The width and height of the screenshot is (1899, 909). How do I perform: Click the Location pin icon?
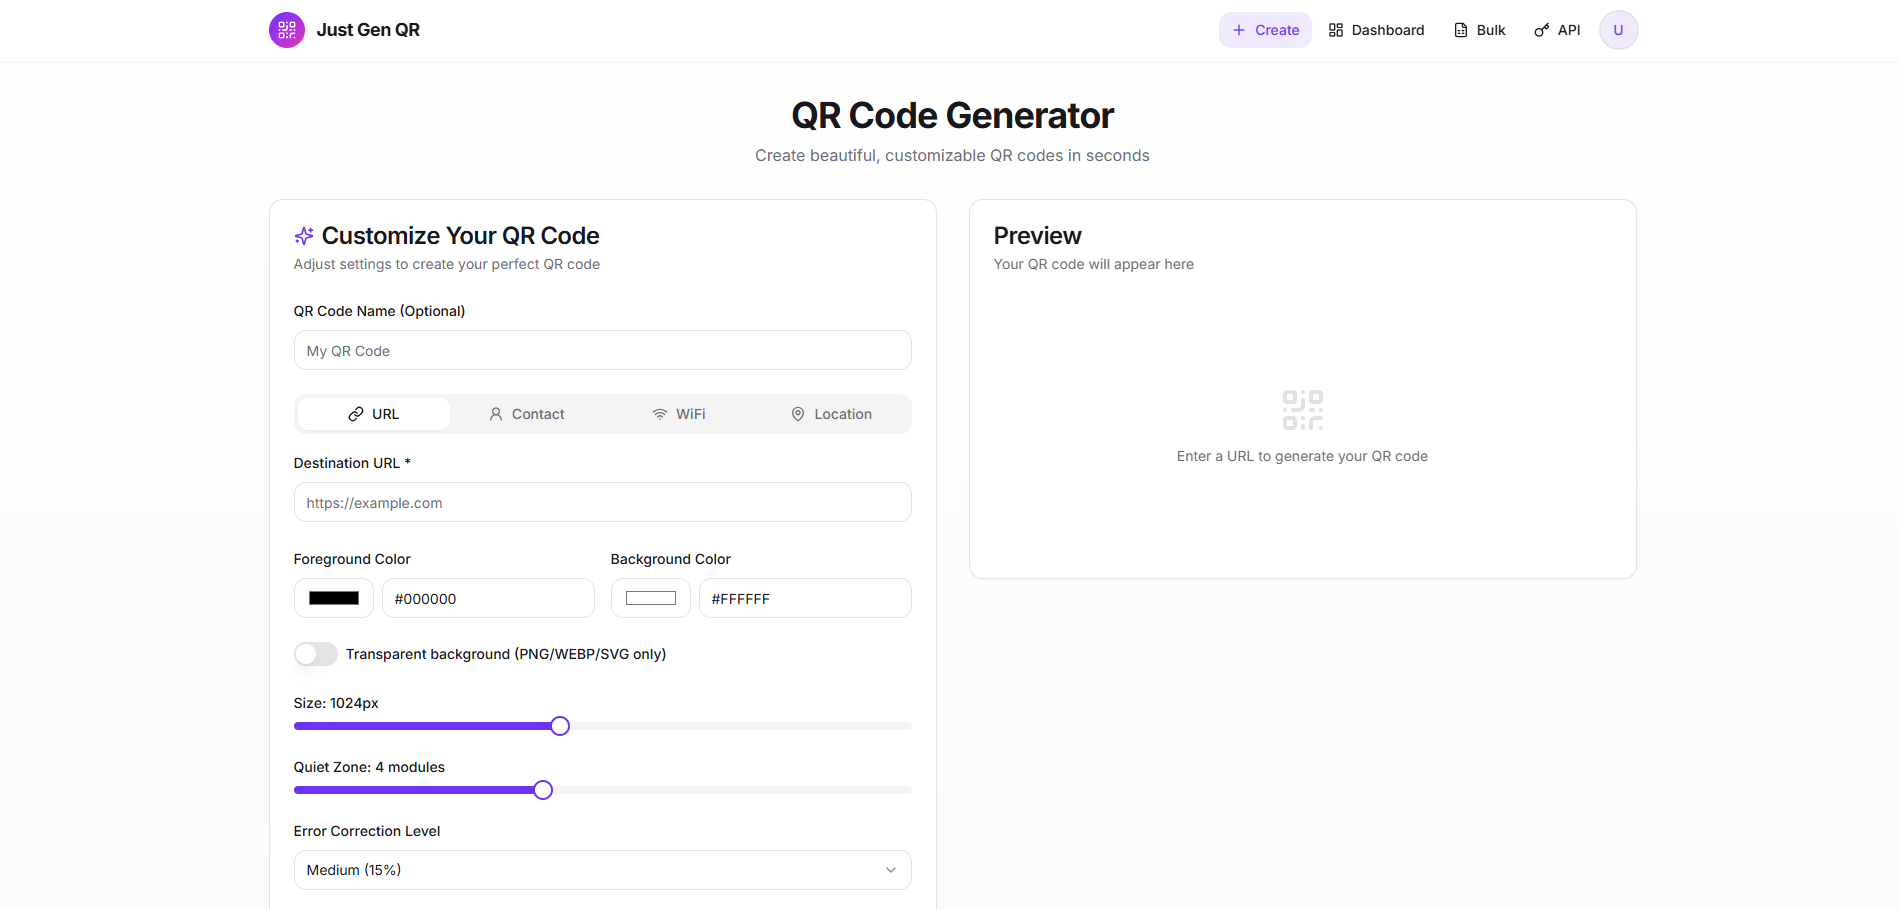tap(798, 413)
